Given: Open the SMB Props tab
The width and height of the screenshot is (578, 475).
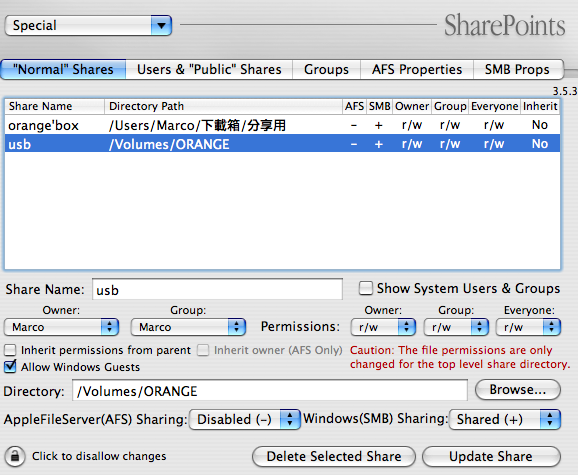Looking at the screenshot, I should point(518,69).
